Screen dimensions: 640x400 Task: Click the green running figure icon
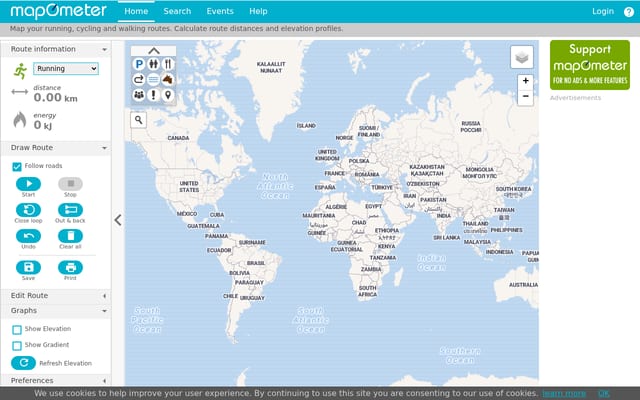coord(20,71)
